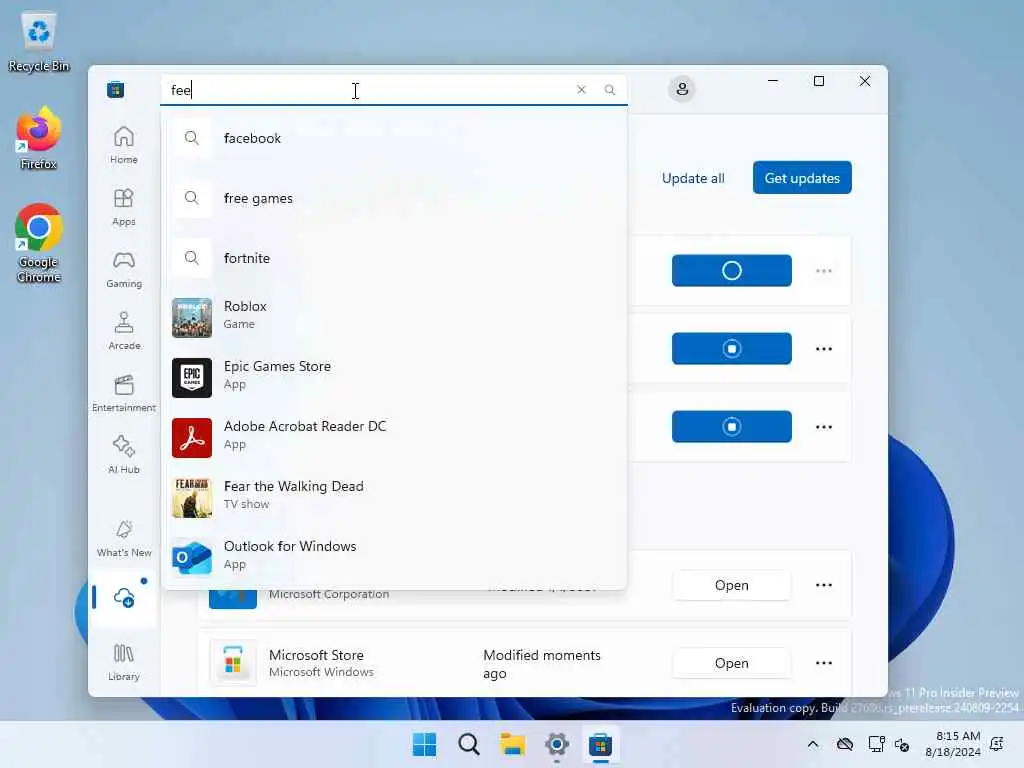Choose Fear the Walking Dead suggestion

(x=394, y=498)
